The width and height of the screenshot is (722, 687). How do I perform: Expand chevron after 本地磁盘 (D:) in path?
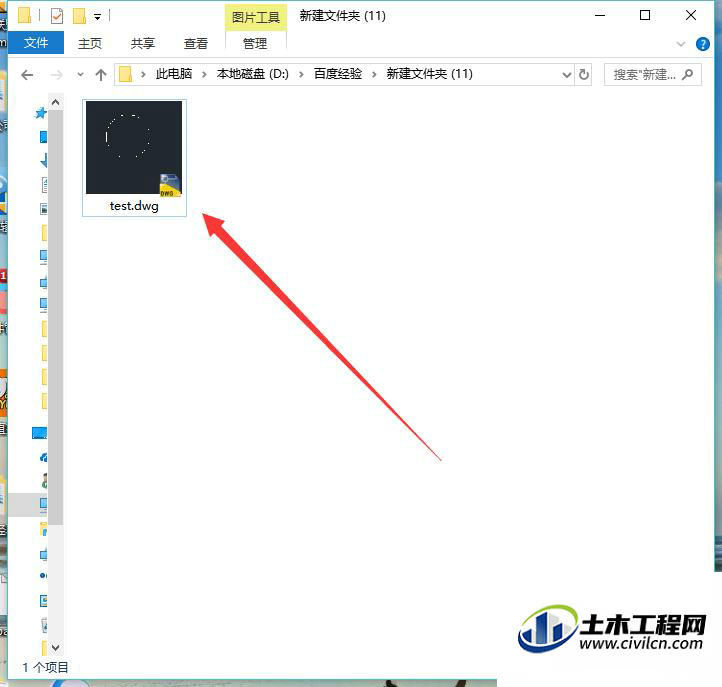click(x=301, y=74)
